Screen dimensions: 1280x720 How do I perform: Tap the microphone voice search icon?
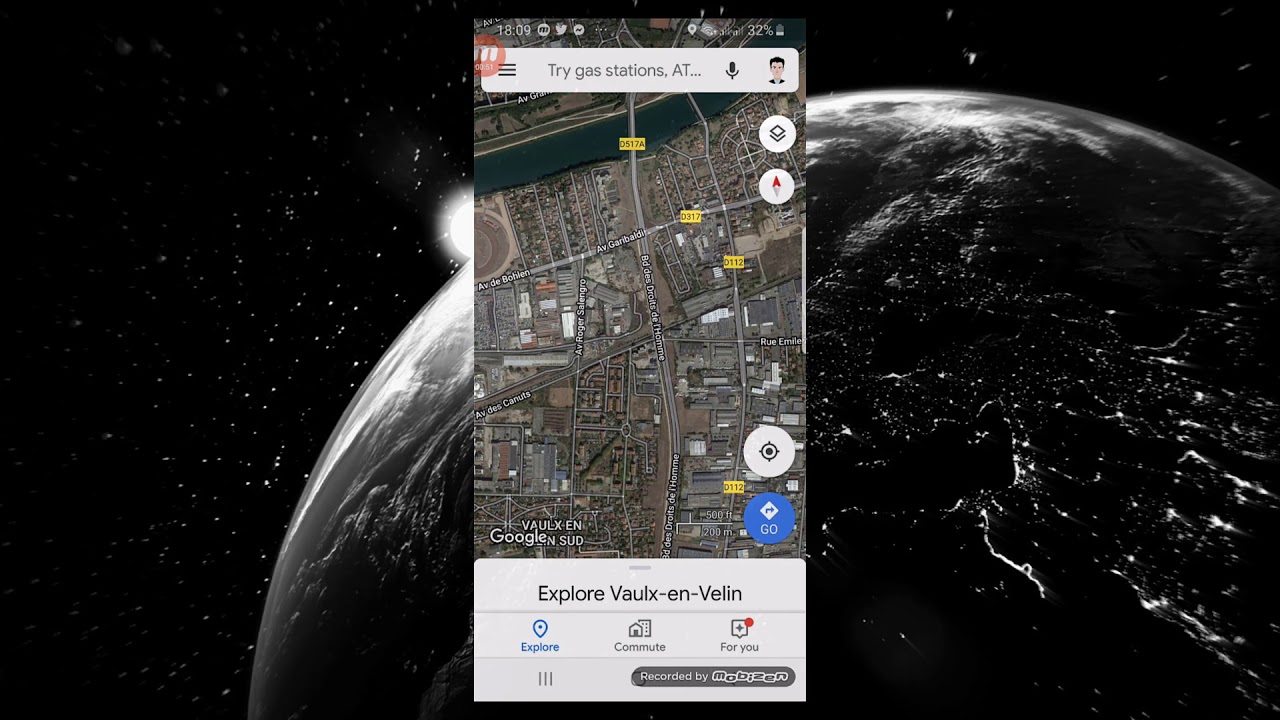[732, 70]
